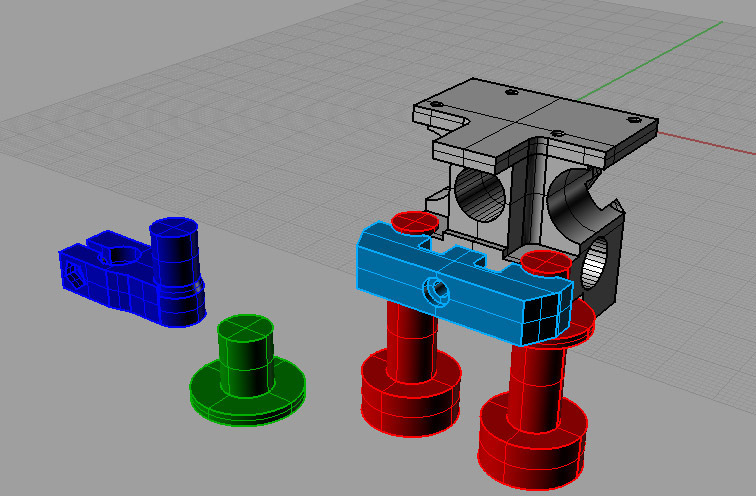756x496 pixels.
Task: Click the large circular bore in gray housing
Action: (x=480, y=195)
